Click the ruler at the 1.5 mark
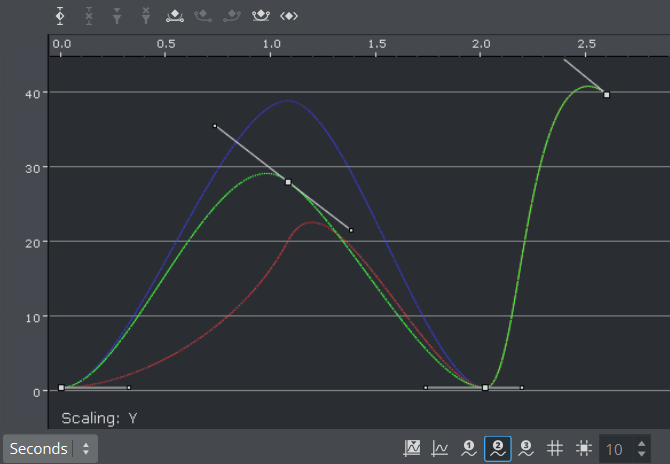 377,45
